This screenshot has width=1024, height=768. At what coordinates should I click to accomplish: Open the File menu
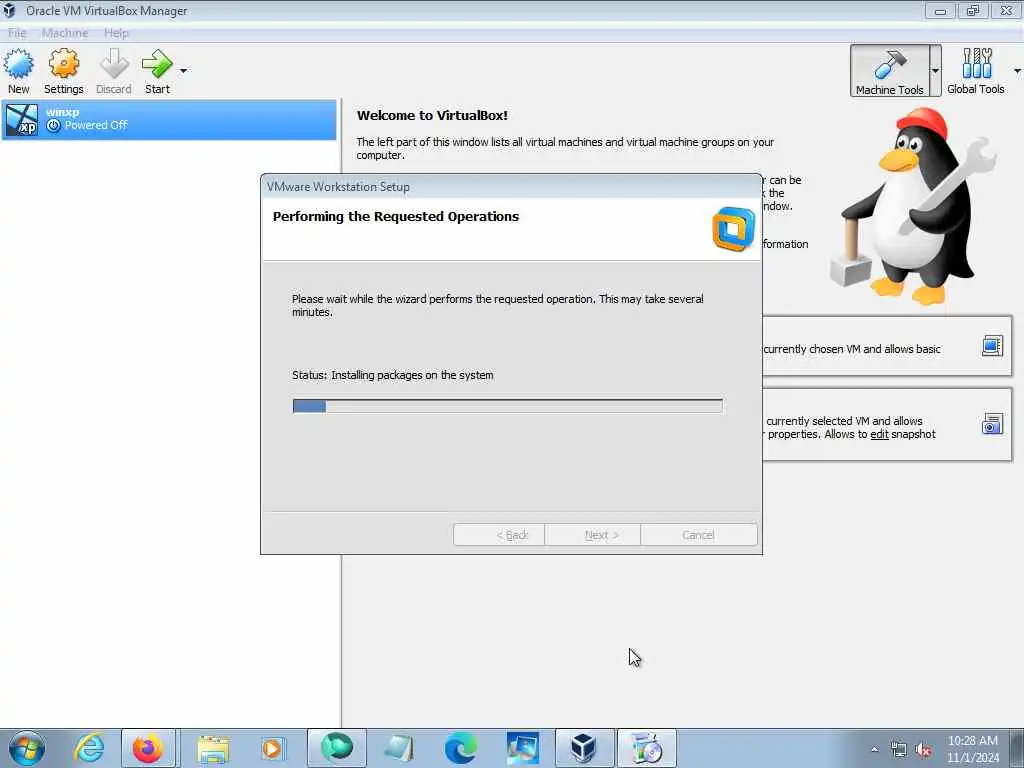(x=17, y=33)
